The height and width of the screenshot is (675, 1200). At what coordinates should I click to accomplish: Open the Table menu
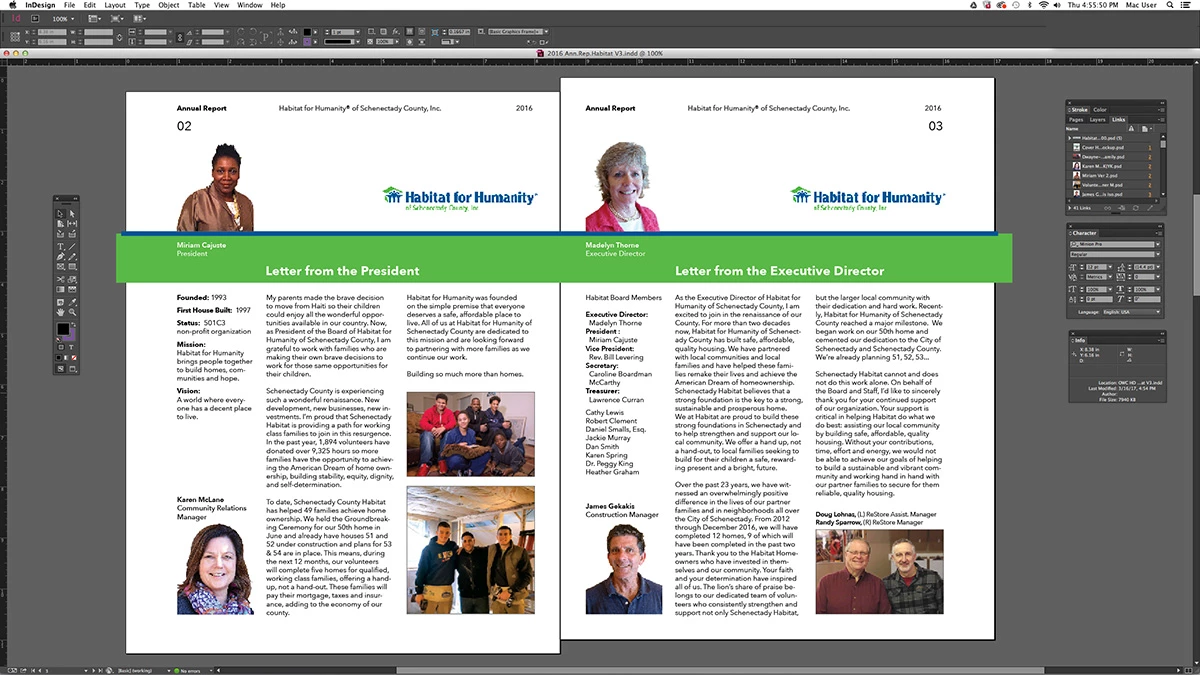(x=199, y=5)
